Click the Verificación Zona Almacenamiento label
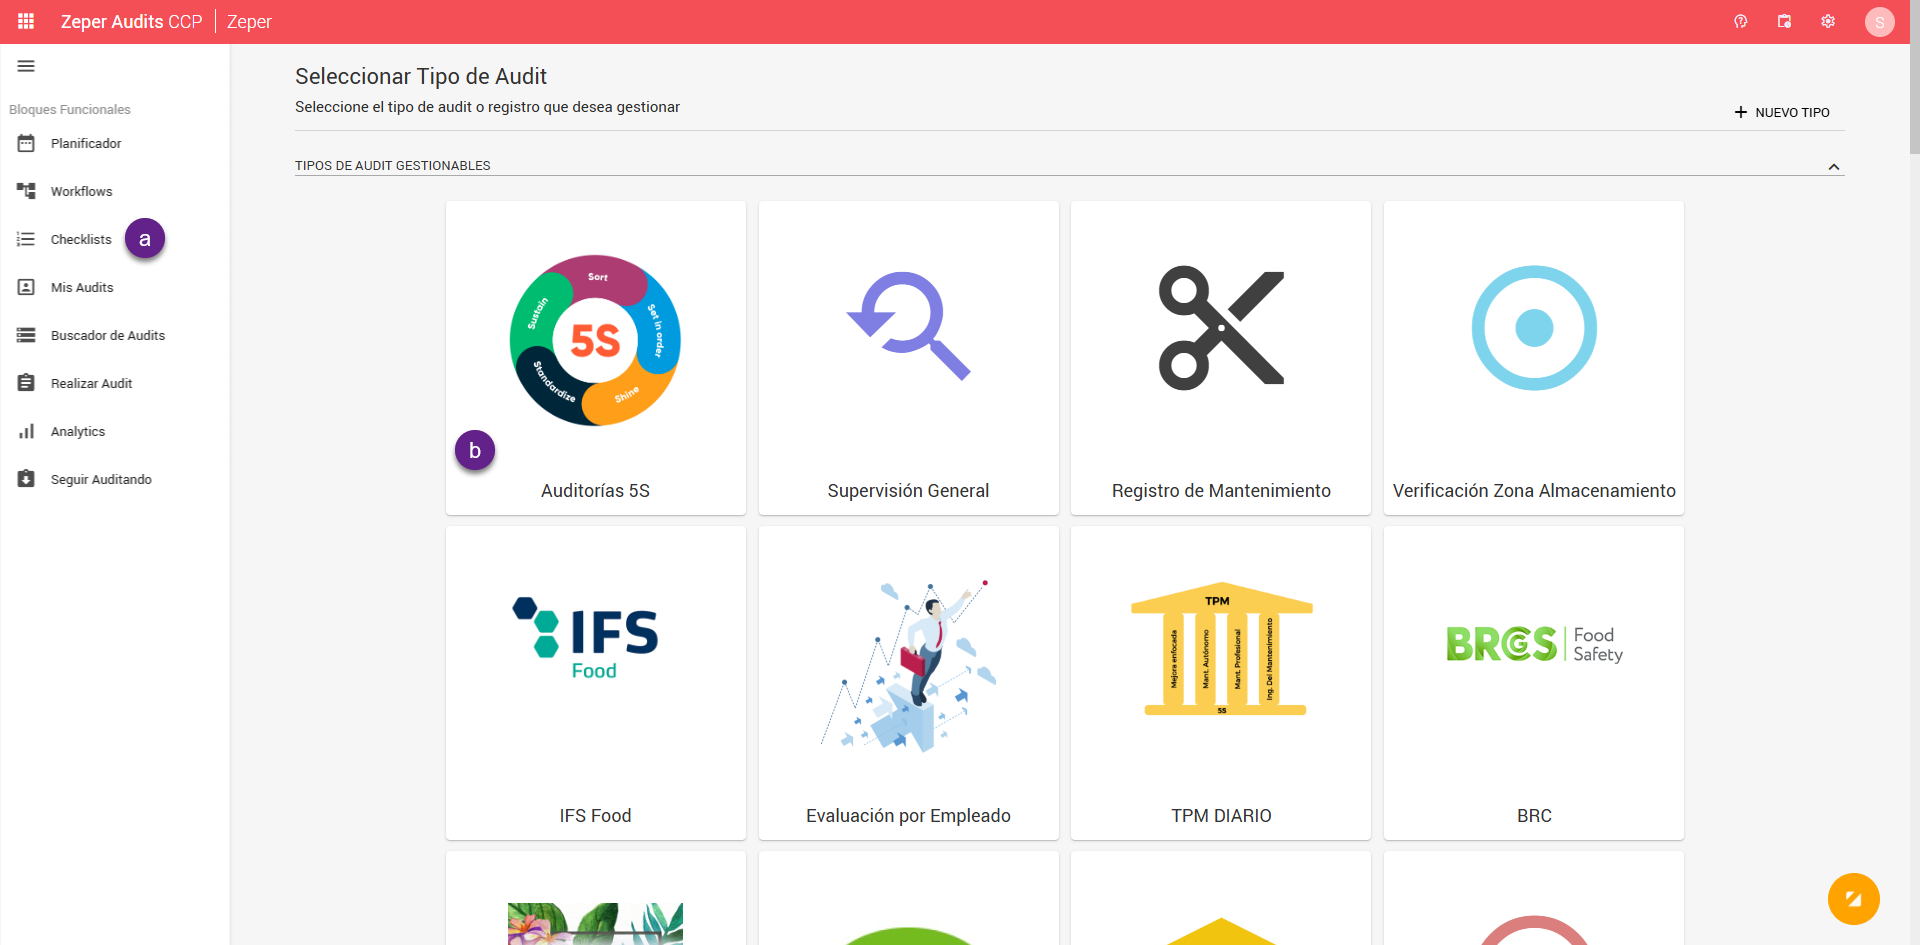The width and height of the screenshot is (1920, 945). click(1534, 491)
